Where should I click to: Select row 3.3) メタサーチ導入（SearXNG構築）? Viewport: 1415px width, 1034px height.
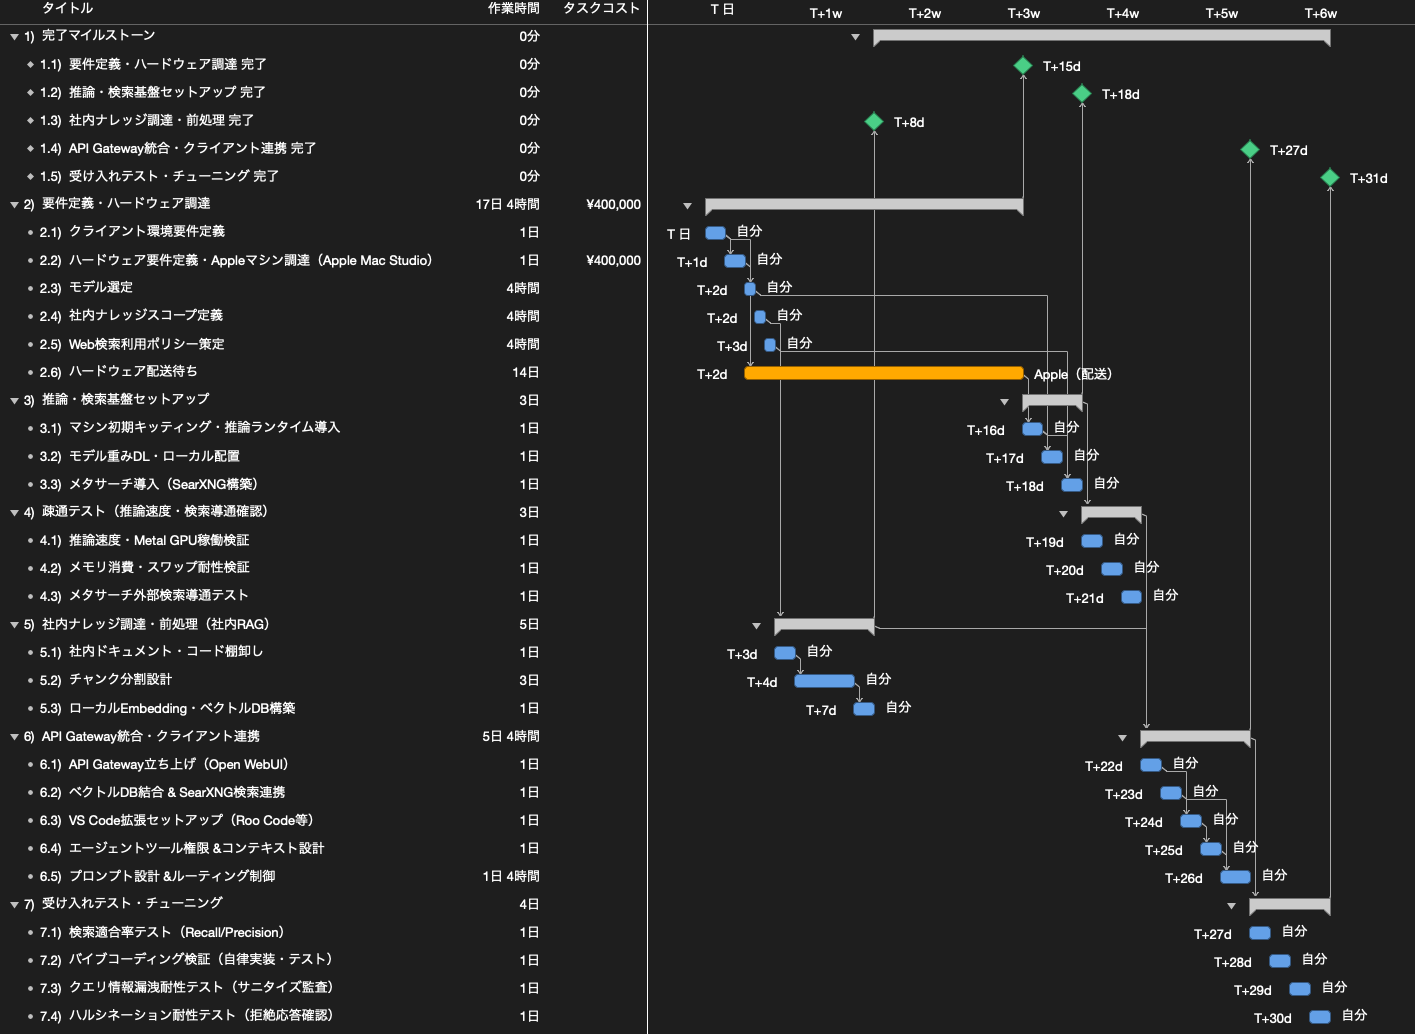point(323,484)
